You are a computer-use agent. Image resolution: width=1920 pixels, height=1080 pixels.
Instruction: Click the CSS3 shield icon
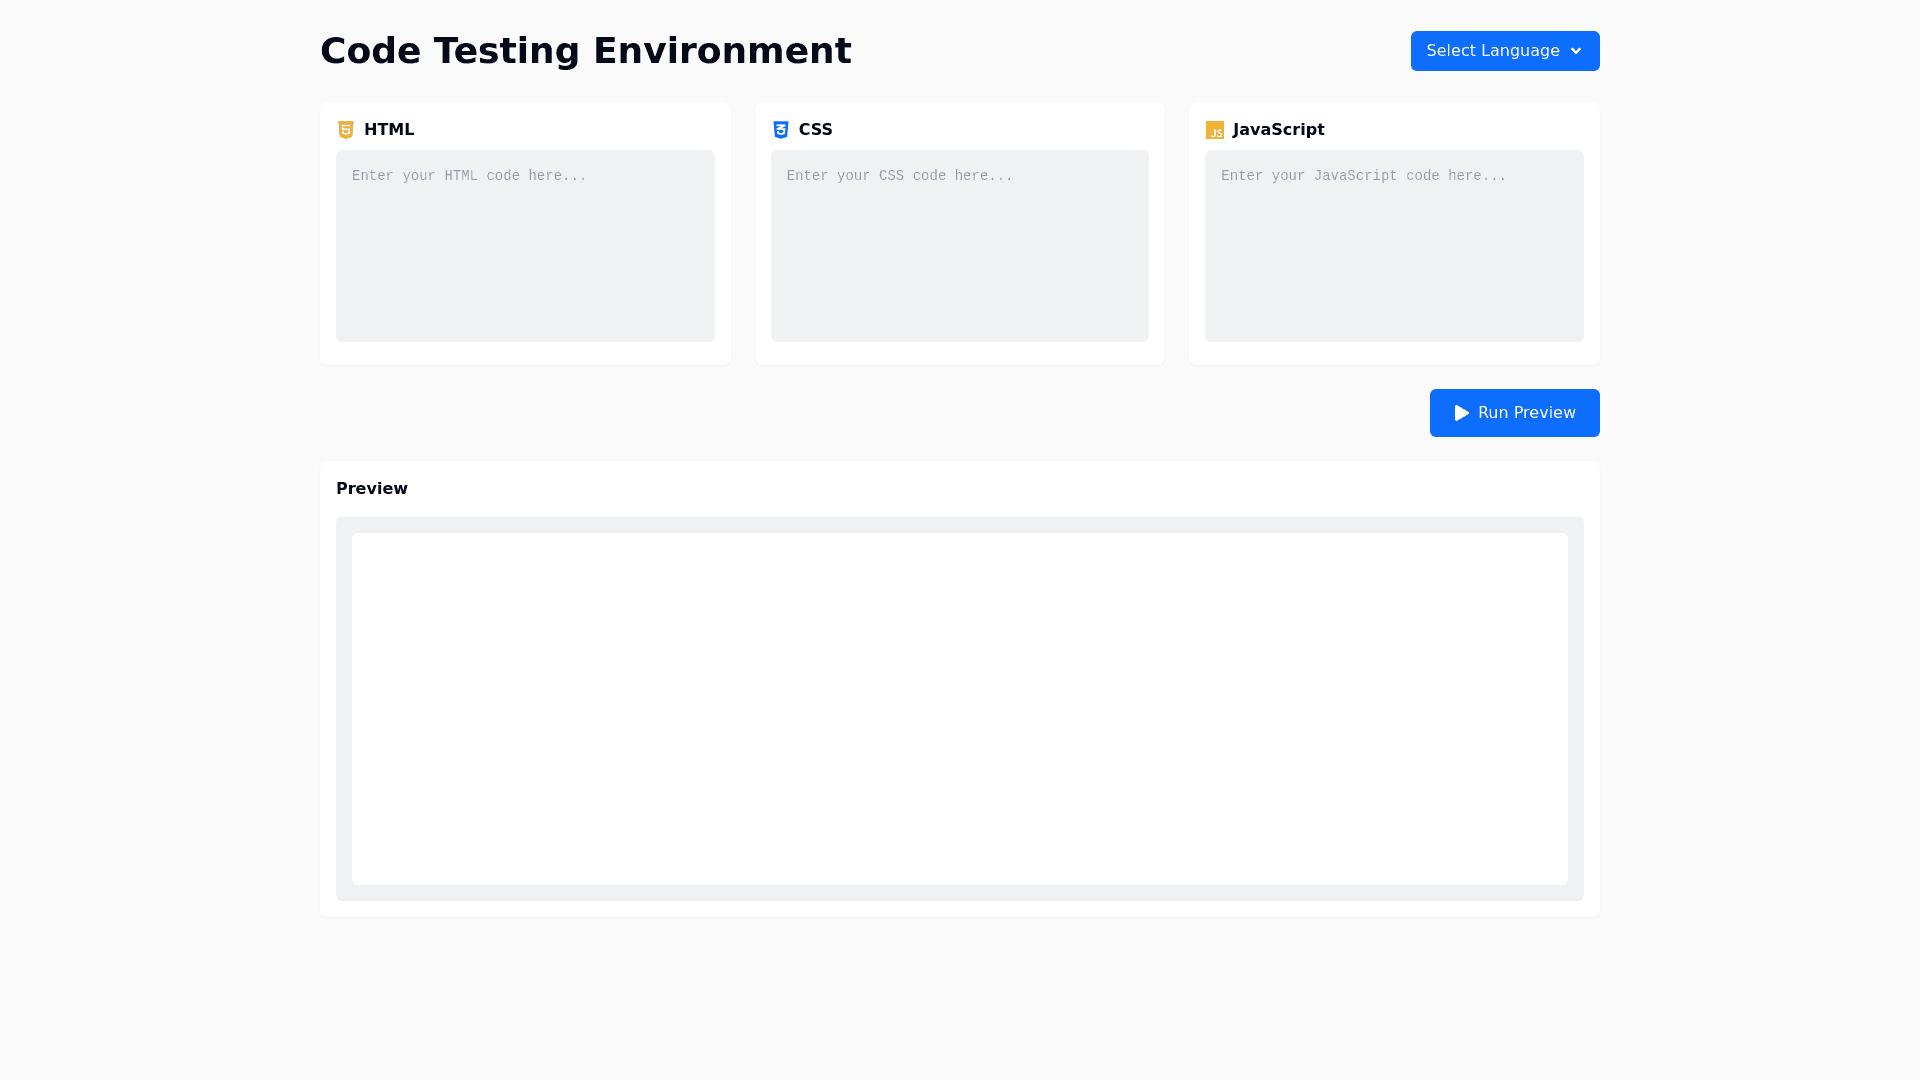click(781, 130)
